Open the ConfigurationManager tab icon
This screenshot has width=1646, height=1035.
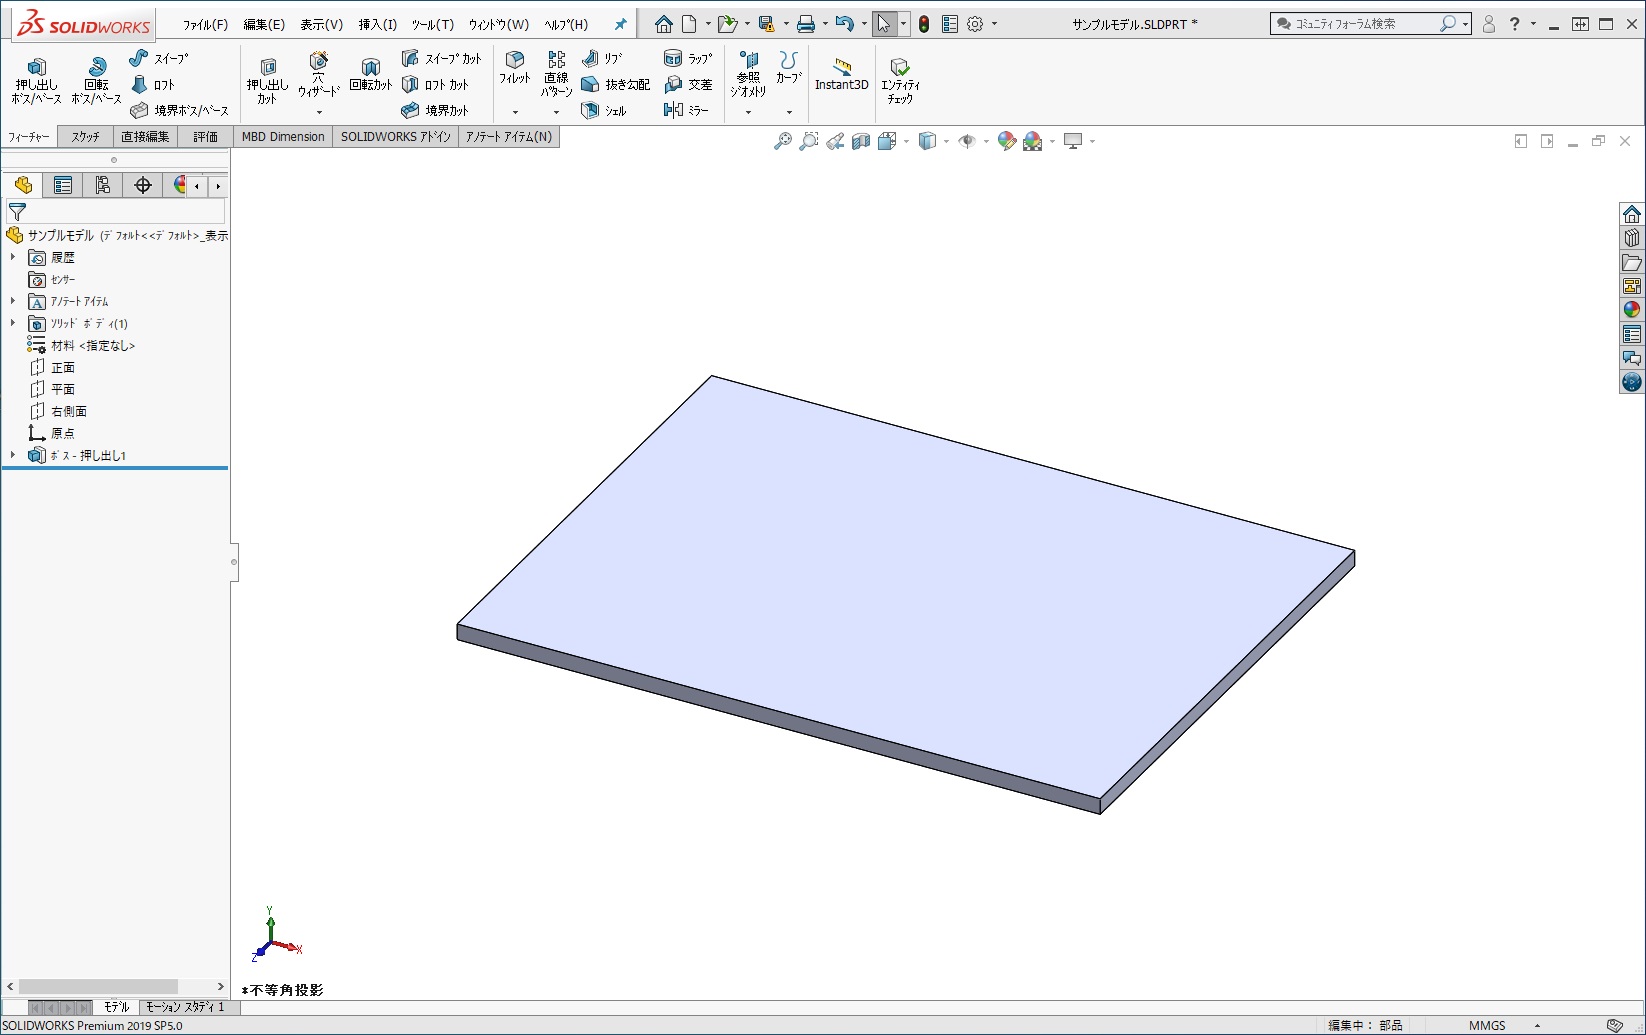point(103,185)
